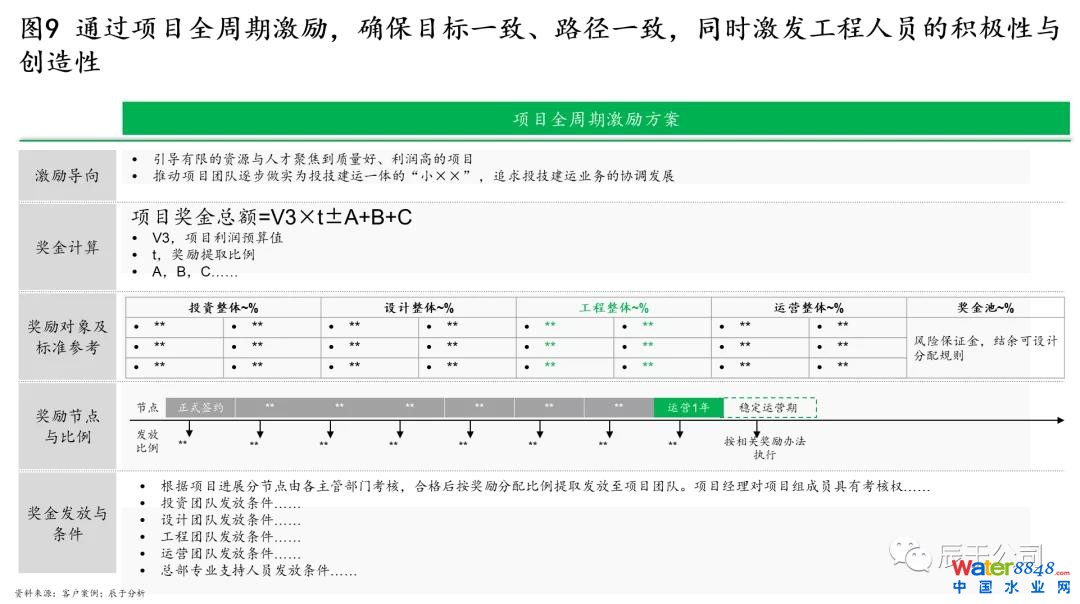Click the 正式签约 timeline segment

click(201, 407)
